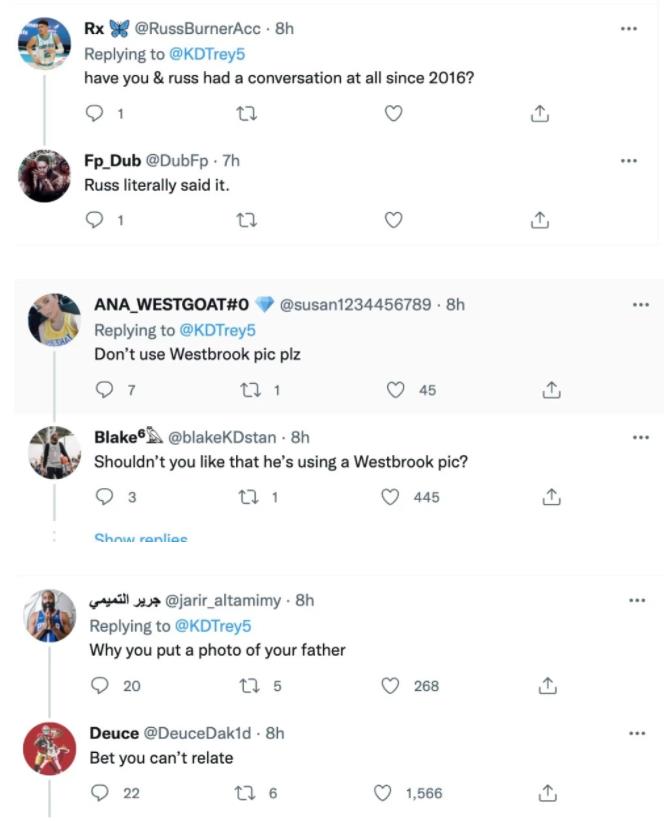Reply to jarir_altamimy's father photo tweet
This screenshot has width=664, height=821.
coord(100,686)
